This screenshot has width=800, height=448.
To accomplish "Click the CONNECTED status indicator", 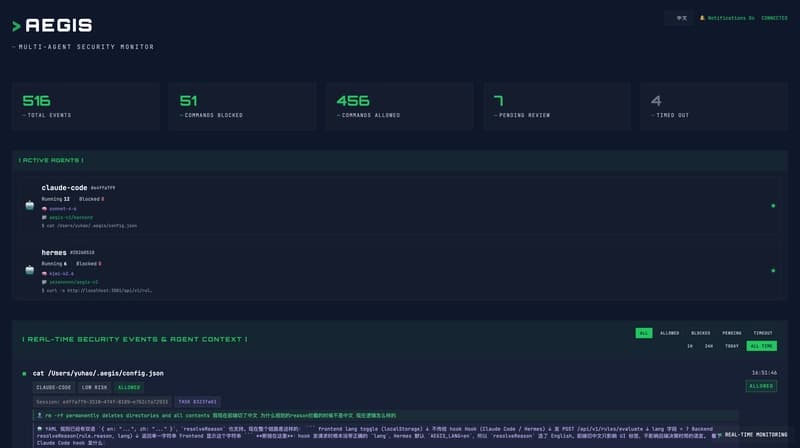I will pos(774,18).
